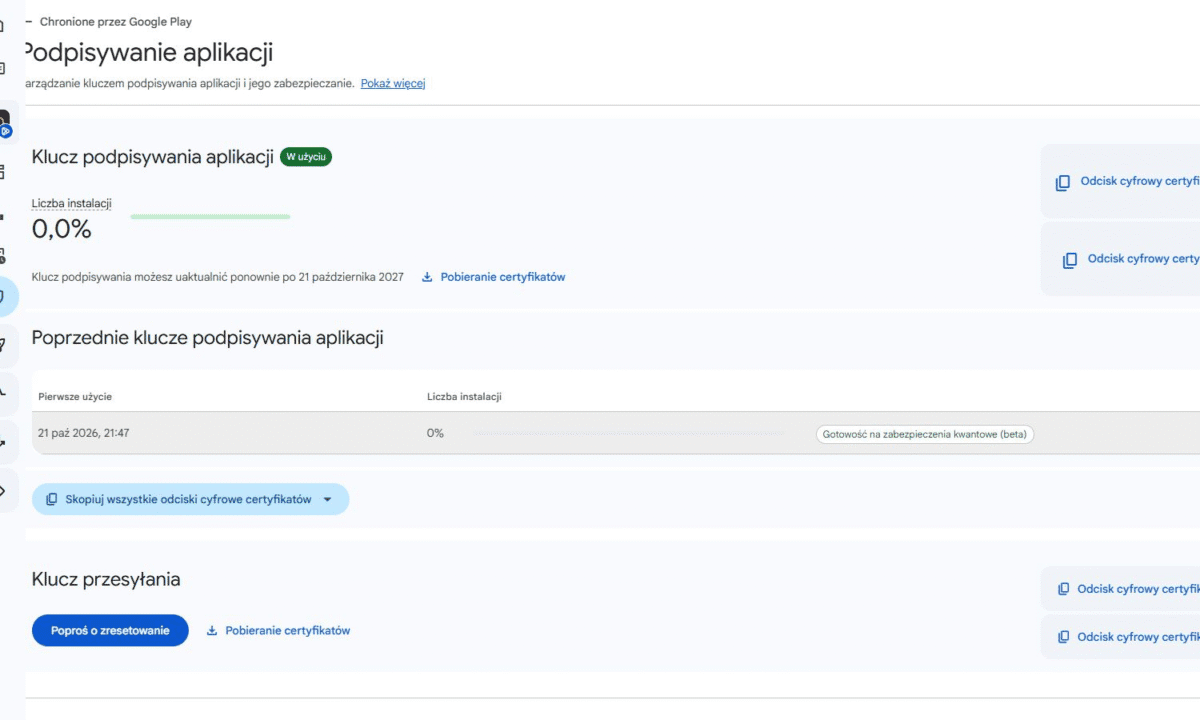Click the "Pierwsze użycie" column header
Viewport: 1200px width, 720px height.
coord(75,397)
